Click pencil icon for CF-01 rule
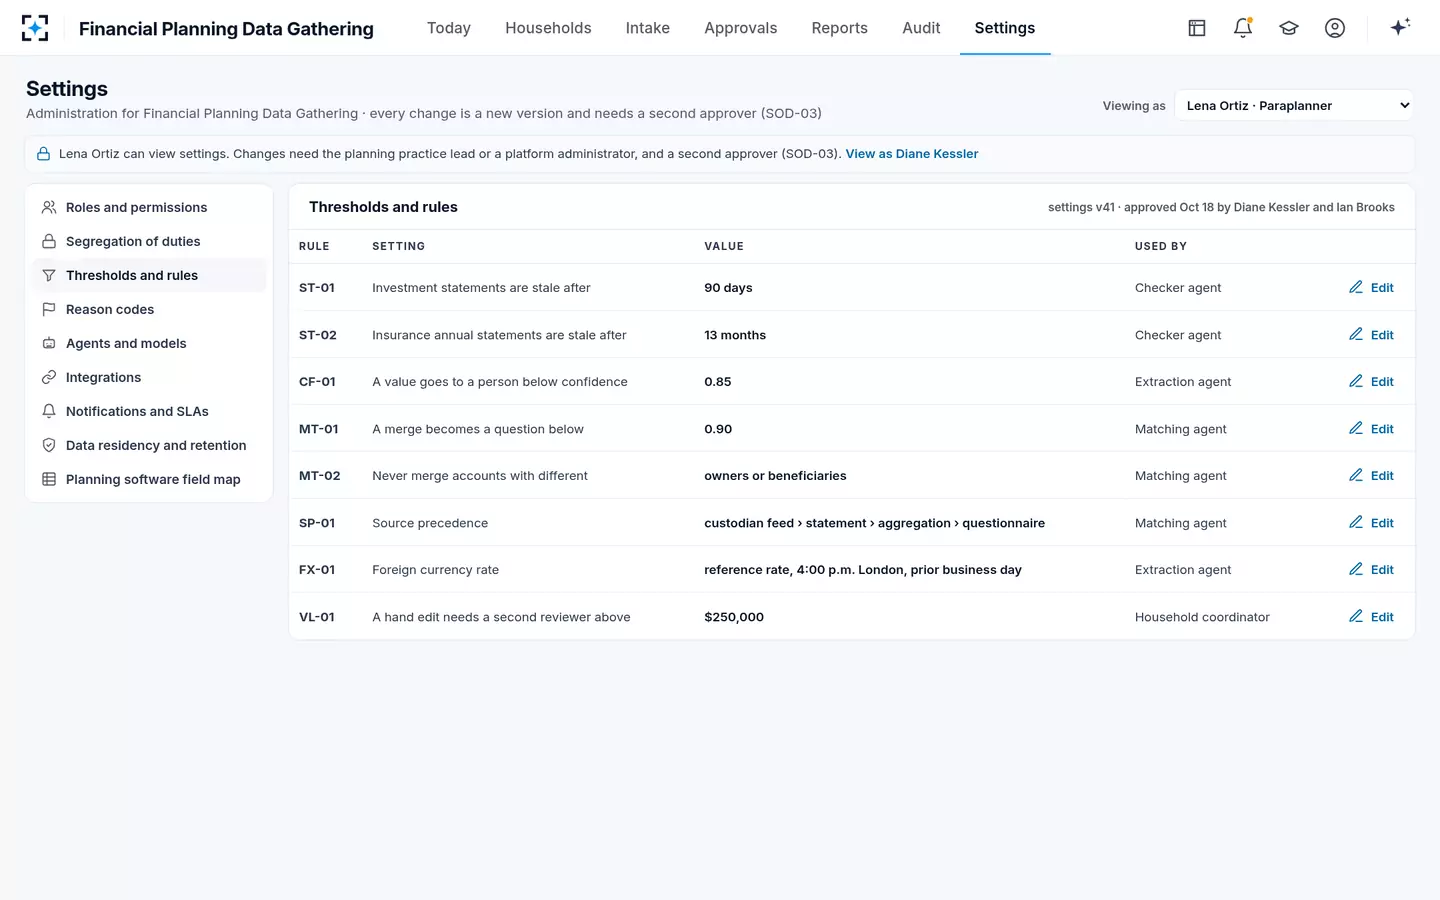This screenshot has width=1440, height=900. (x=1356, y=381)
